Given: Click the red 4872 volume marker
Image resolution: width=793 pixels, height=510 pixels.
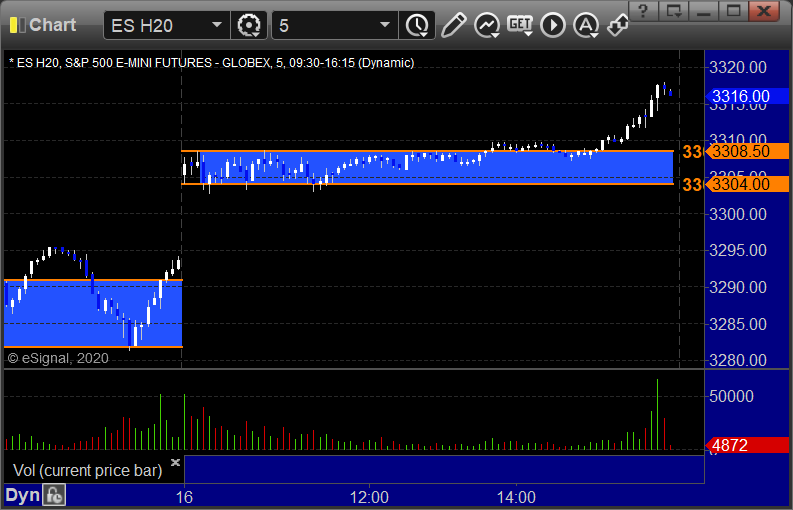Looking at the screenshot, I should (x=746, y=445).
